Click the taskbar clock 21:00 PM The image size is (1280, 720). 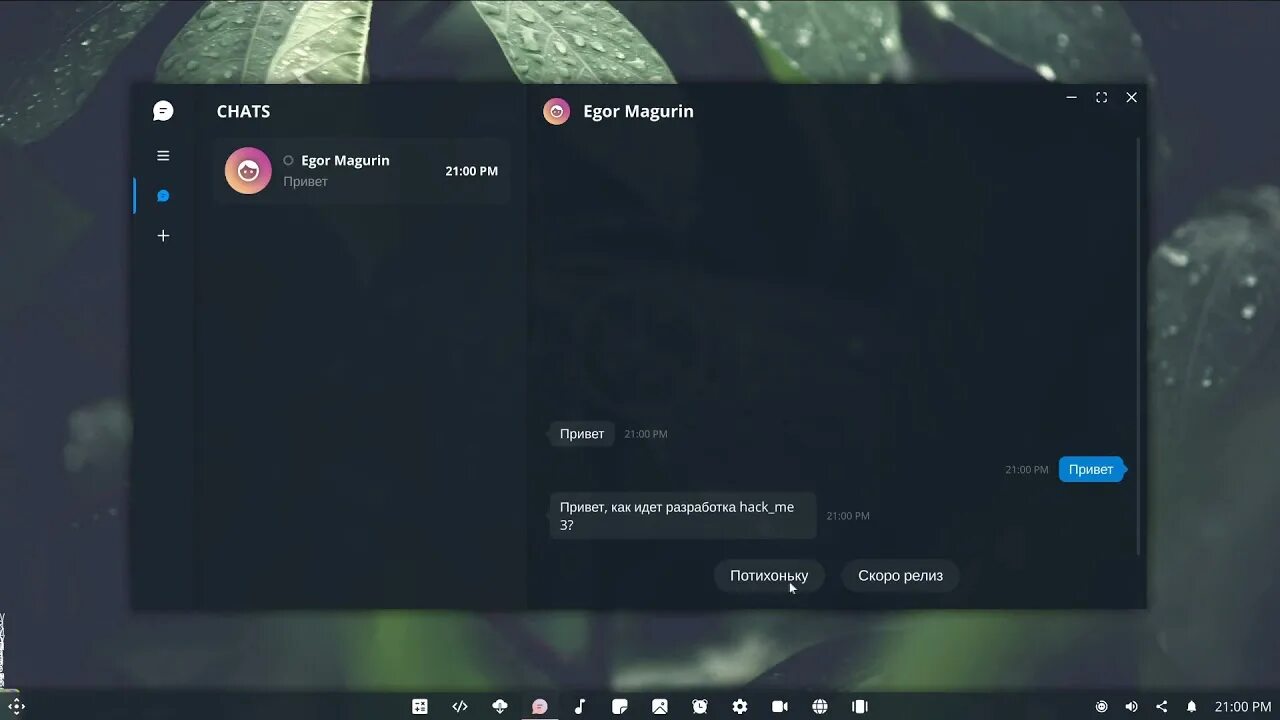1243,706
